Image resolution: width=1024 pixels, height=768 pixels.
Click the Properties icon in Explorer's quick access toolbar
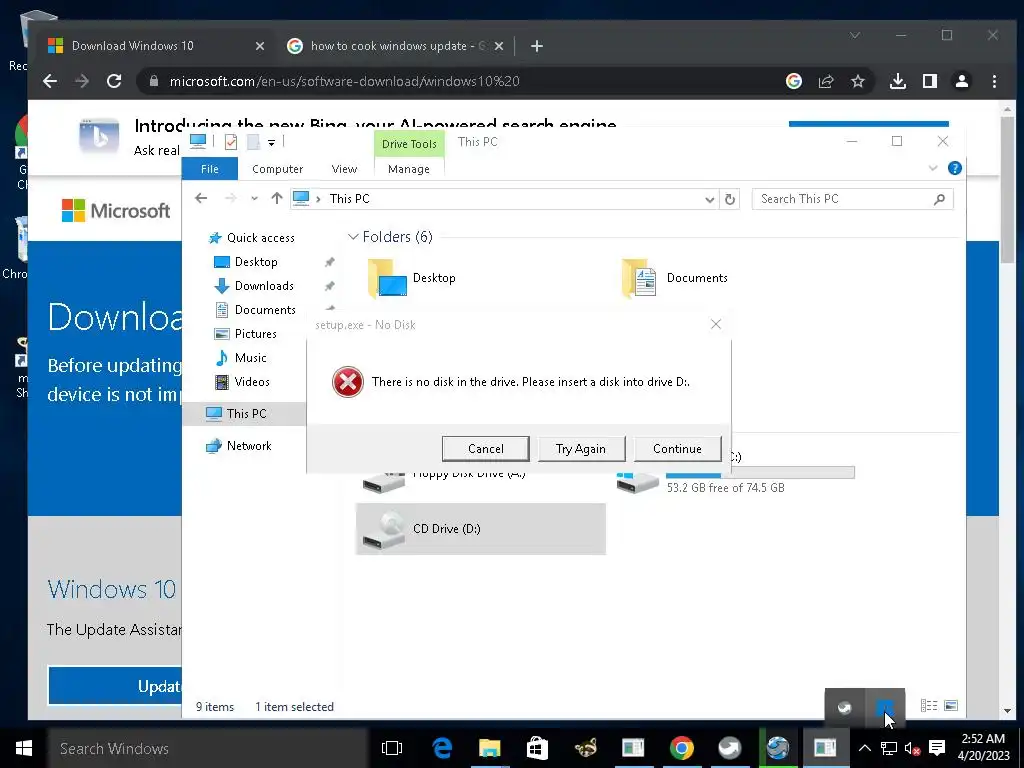click(231, 142)
